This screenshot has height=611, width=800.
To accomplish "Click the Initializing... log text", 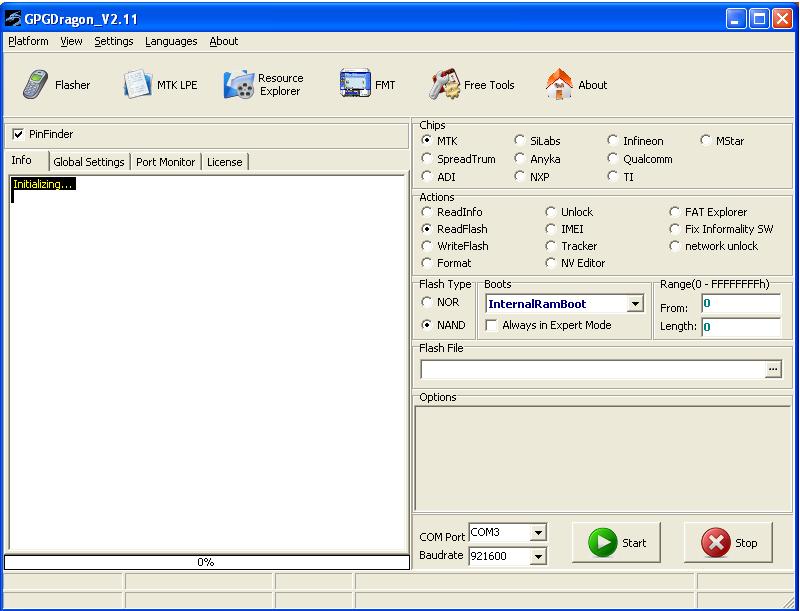I will 43,184.
